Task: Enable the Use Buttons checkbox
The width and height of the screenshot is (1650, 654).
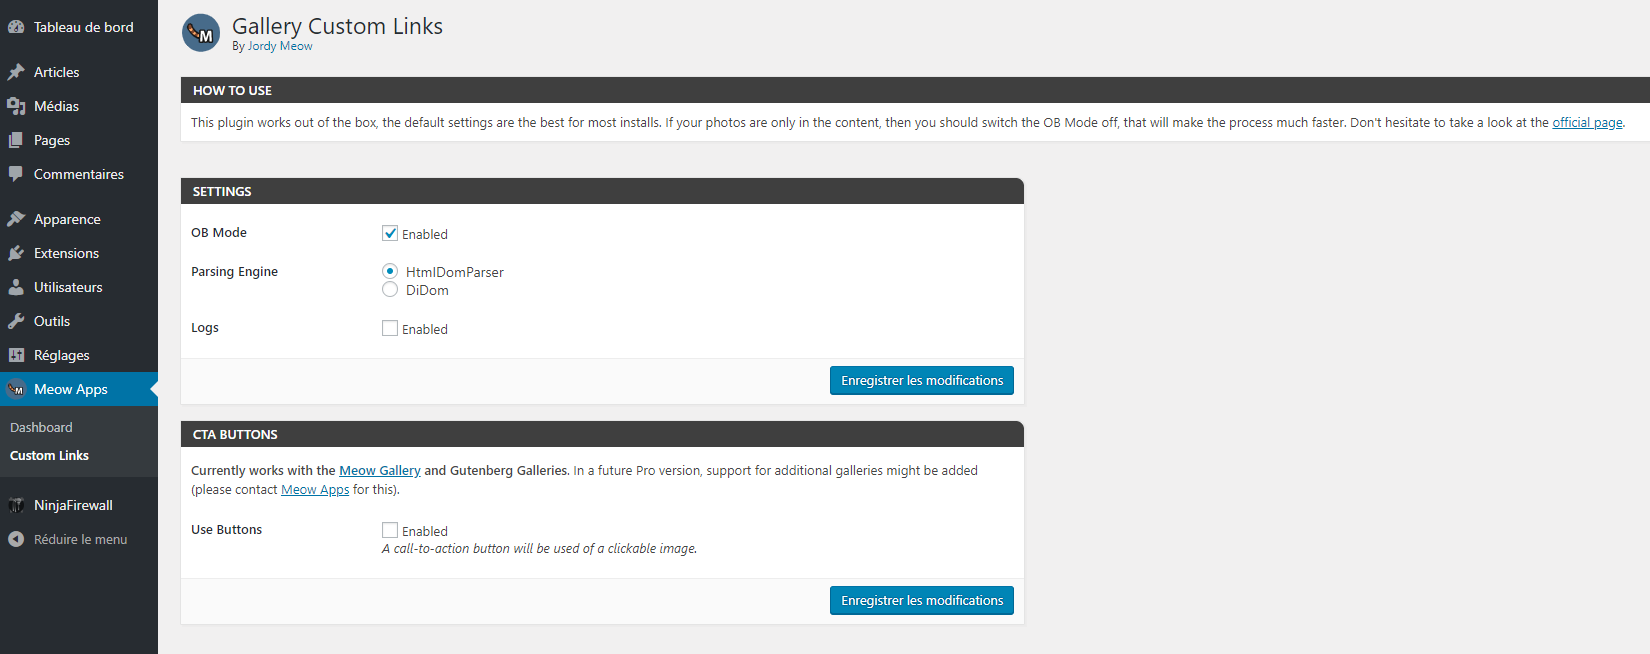Action: 390,530
